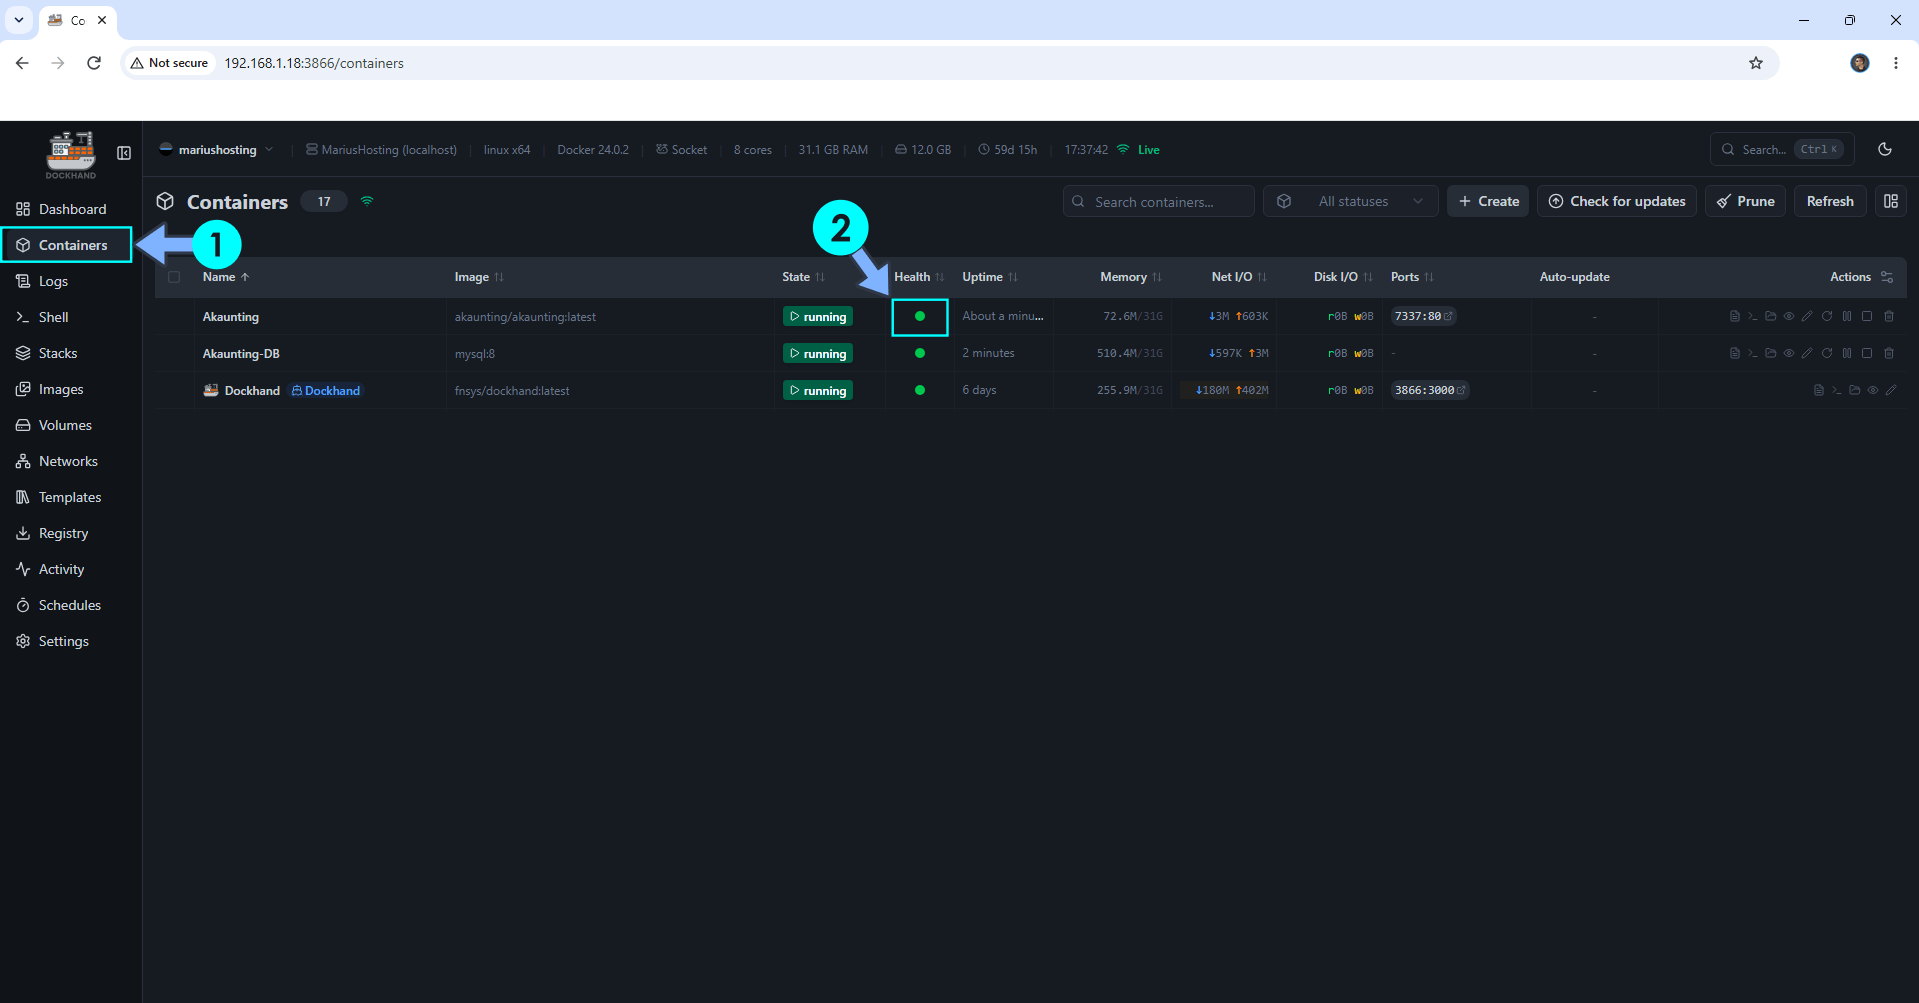
Task: Switch layout view with the grid icon button
Action: [x=1891, y=201]
